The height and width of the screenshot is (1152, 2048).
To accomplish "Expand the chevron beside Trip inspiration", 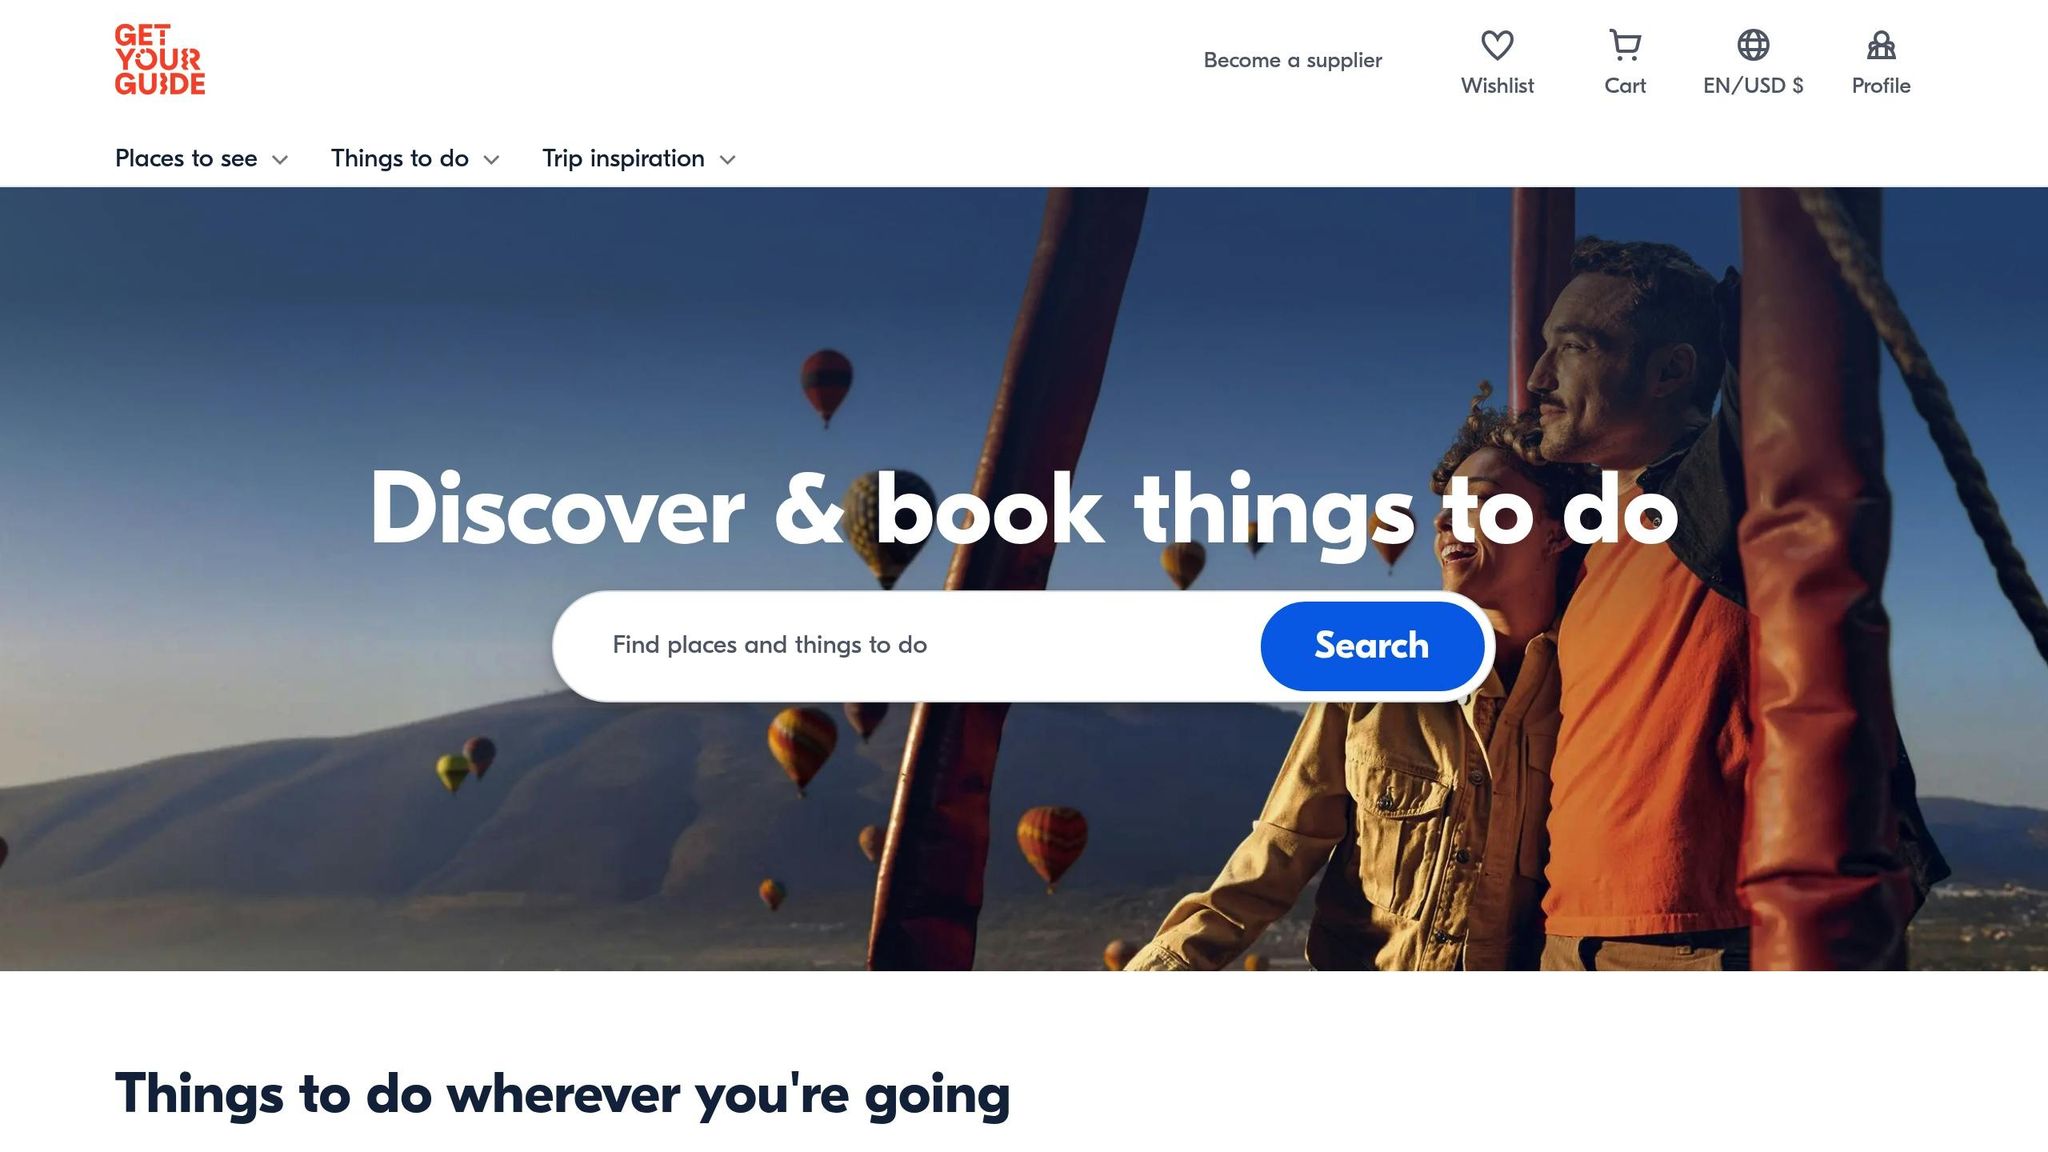I will tap(728, 160).
